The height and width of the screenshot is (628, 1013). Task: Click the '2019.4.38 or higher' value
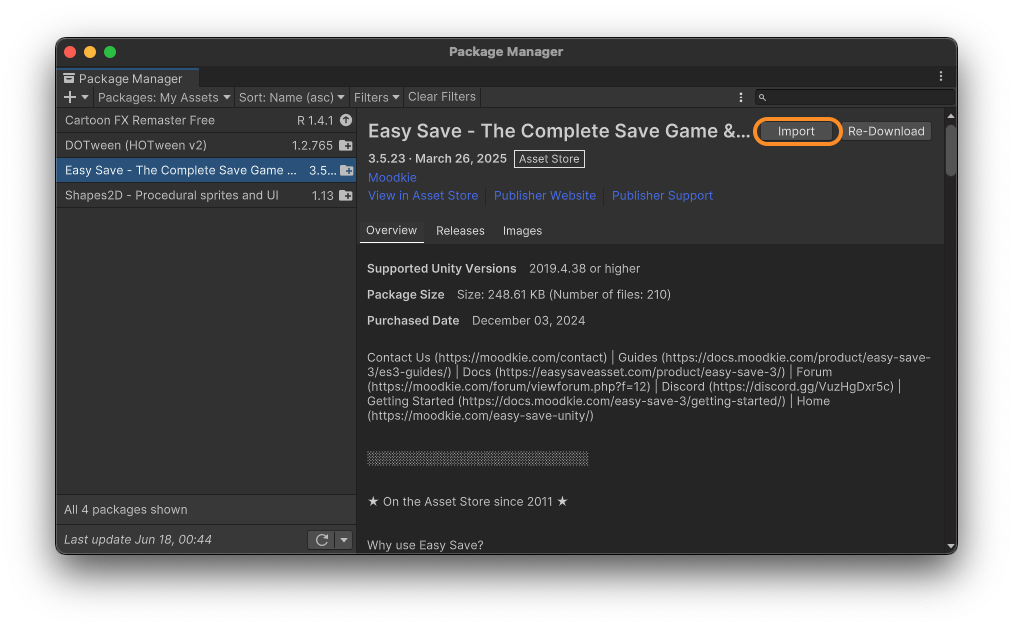pyautogui.click(x=585, y=269)
